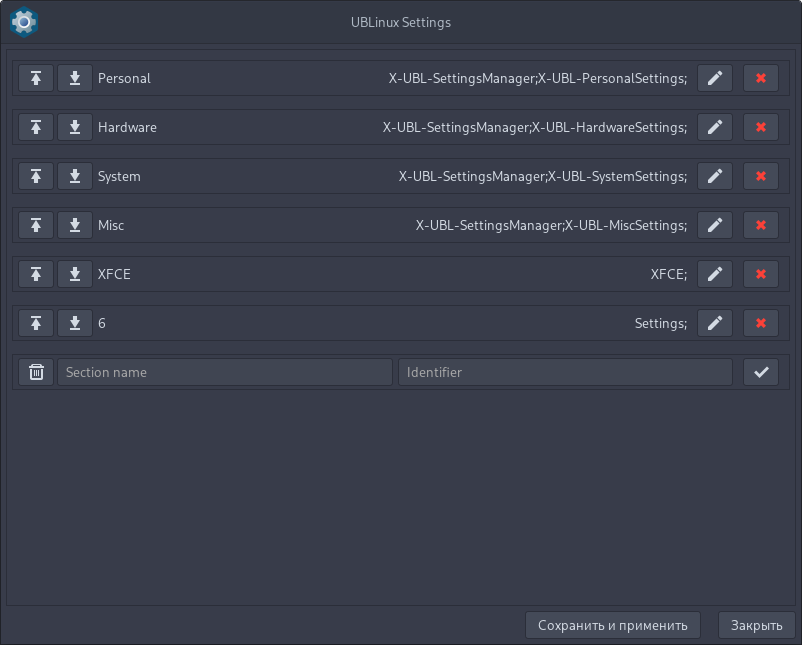Edit the System section entry
The height and width of the screenshot is (645, 802).
(x=714, y=176)
